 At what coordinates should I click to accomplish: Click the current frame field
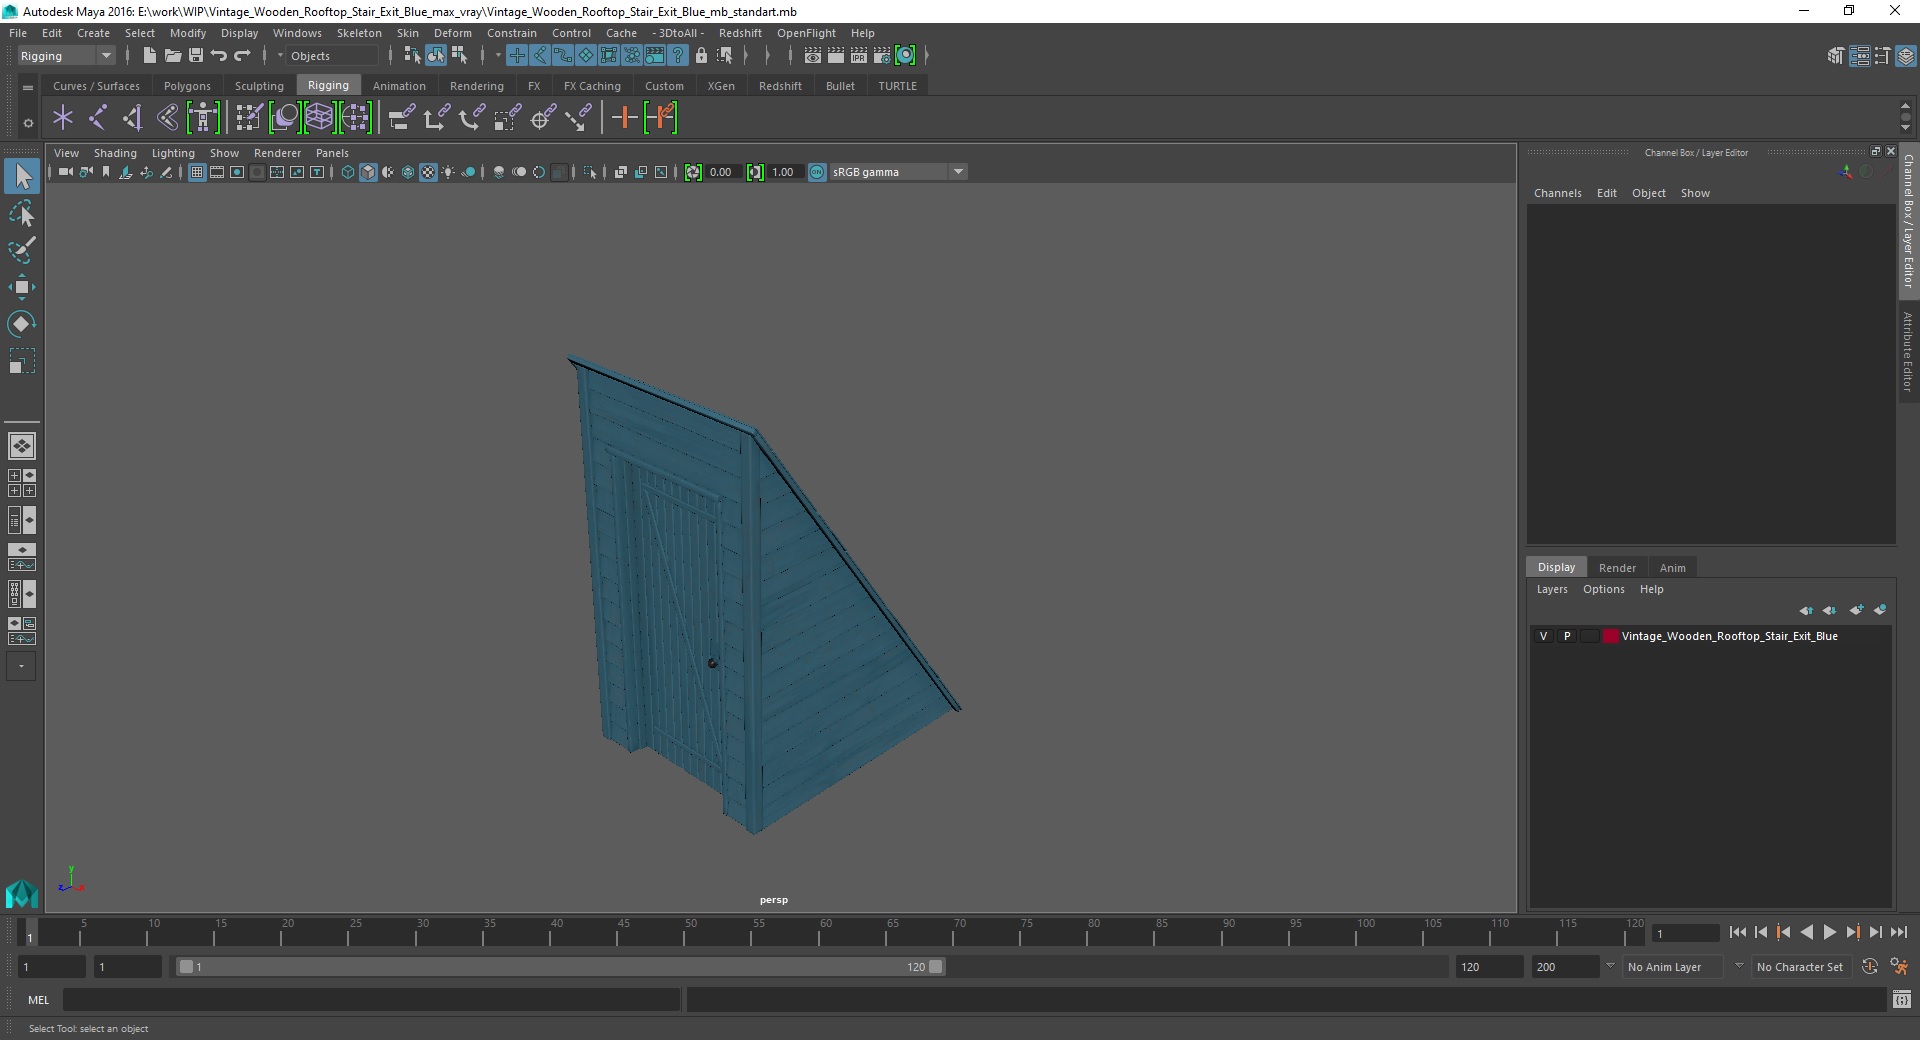1685,933
